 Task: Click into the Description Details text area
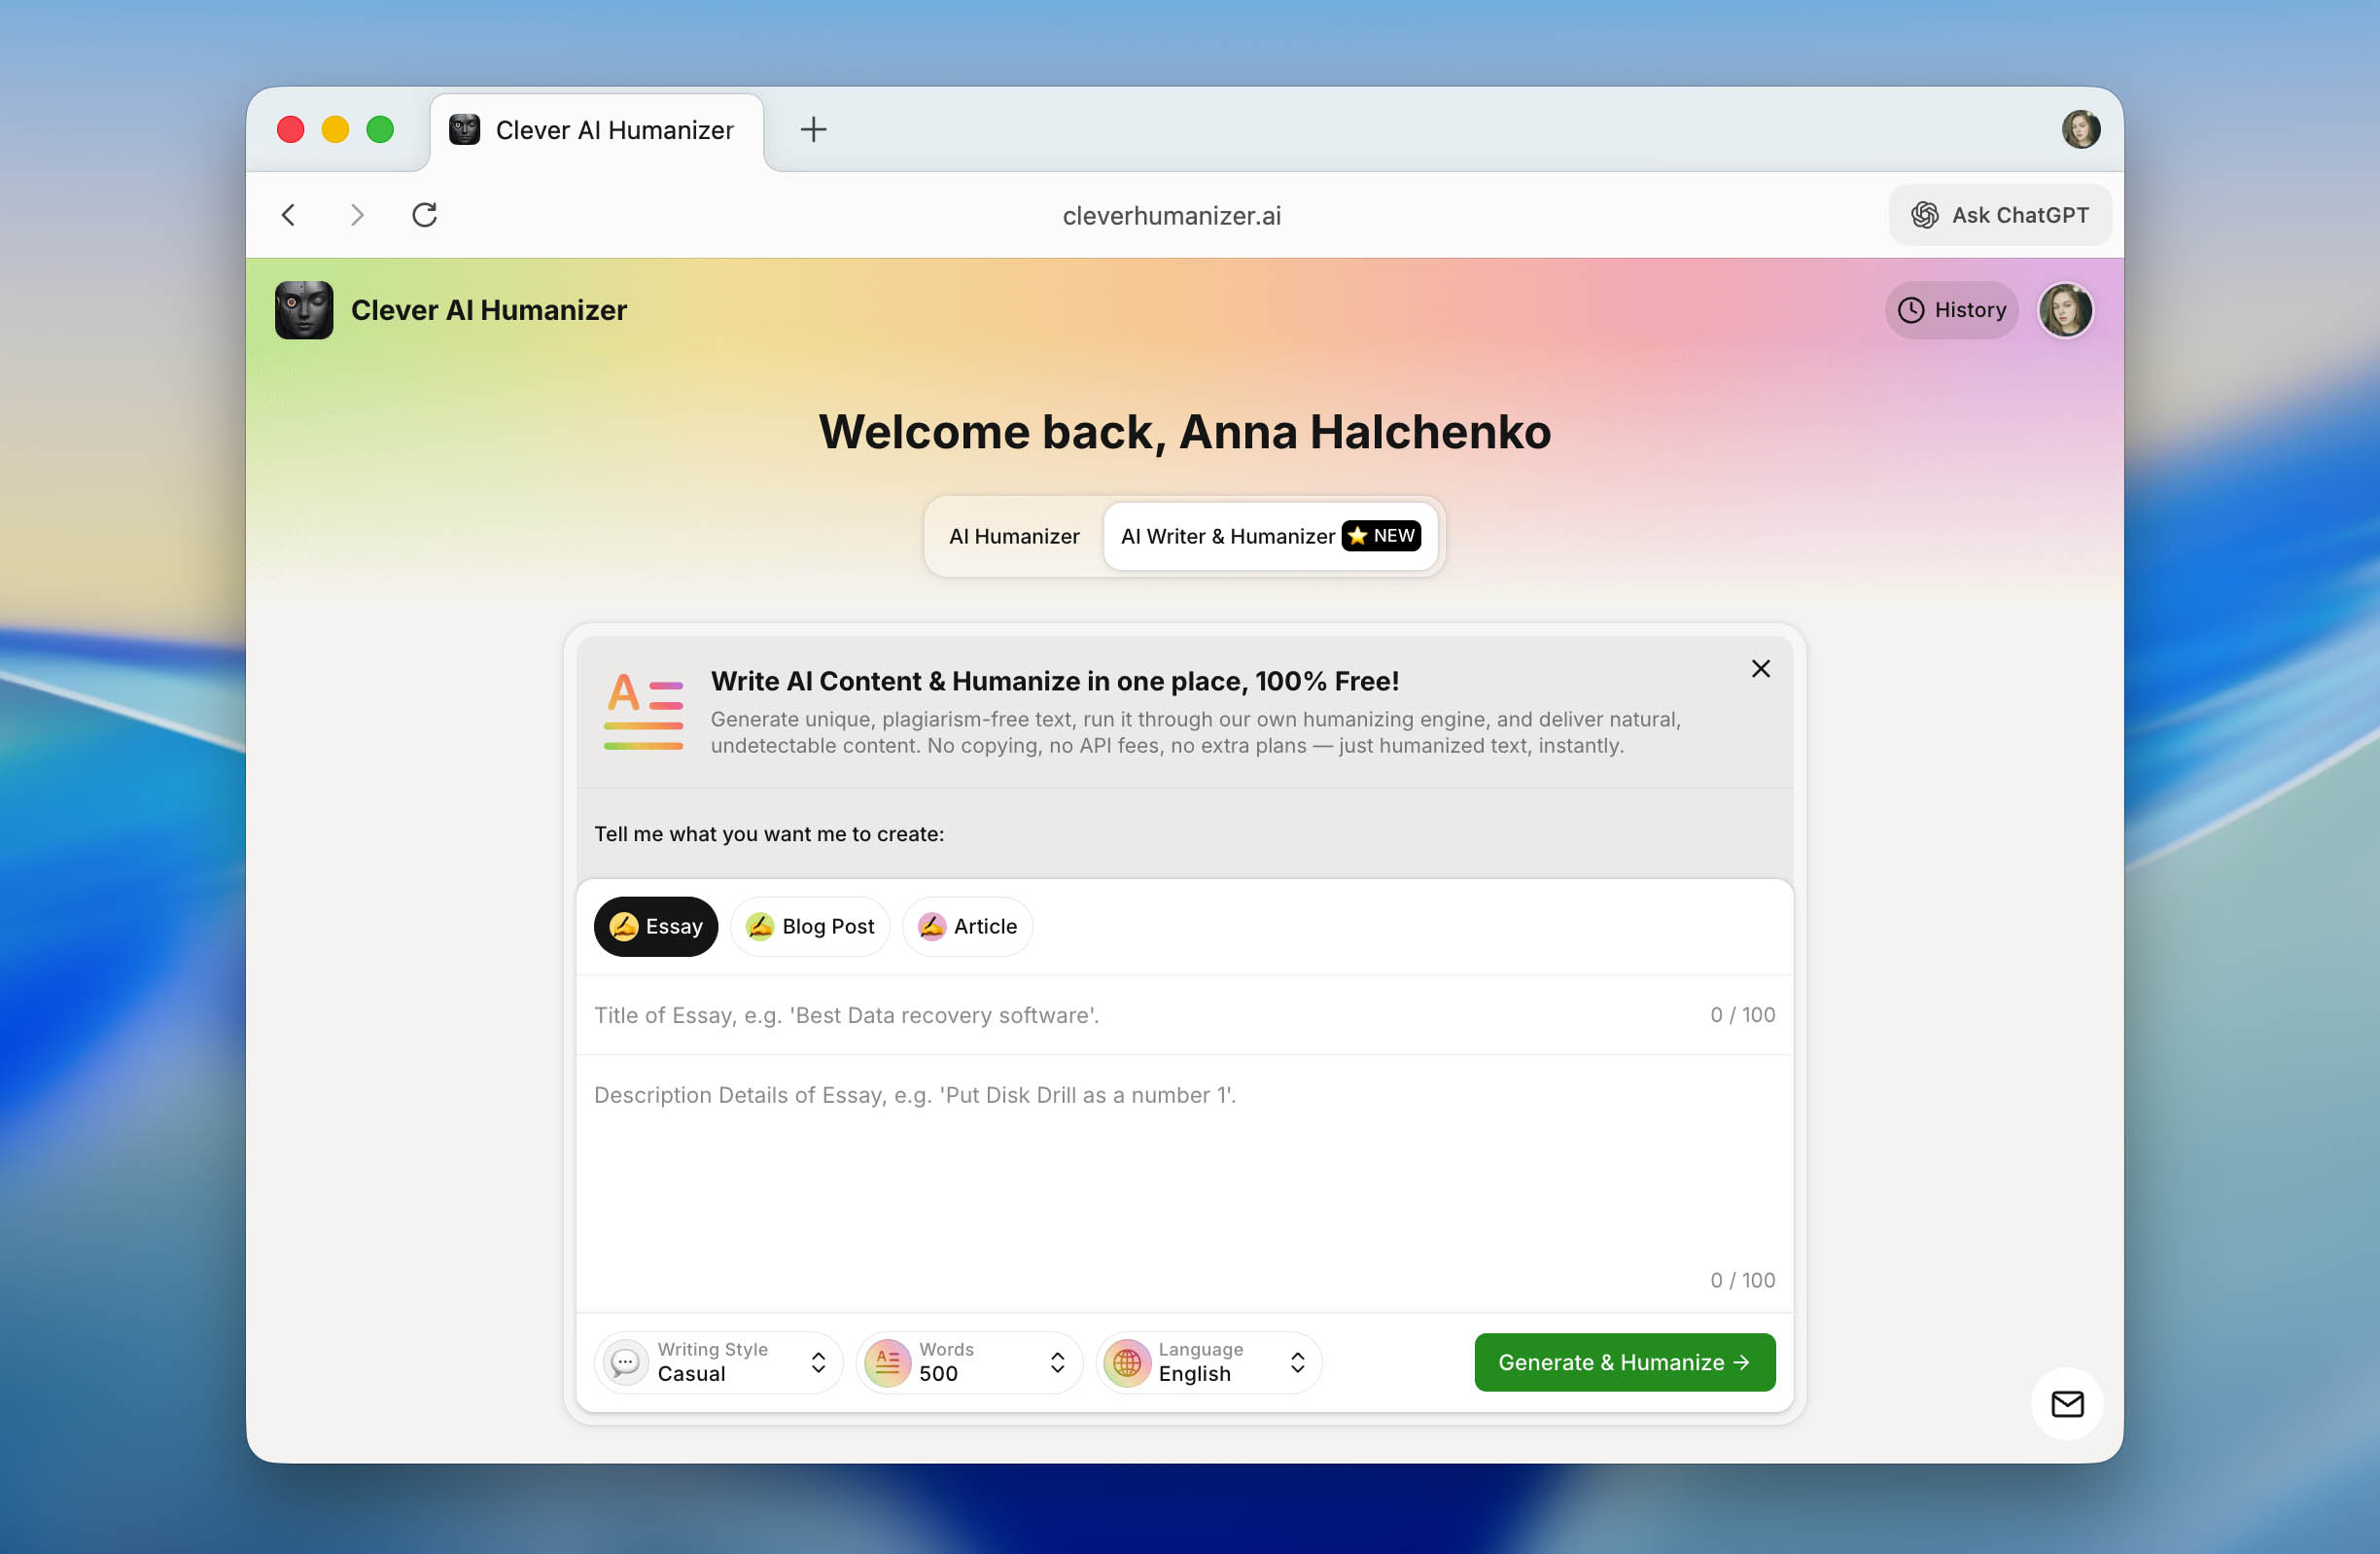[x=1185, y=1183]
